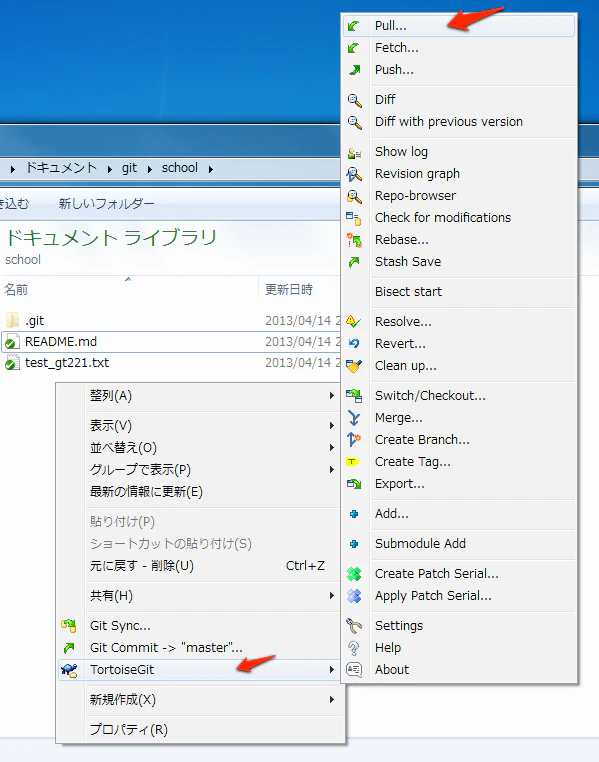Image resolution: width=599 pixels, height=762 pixels.
Task: Click the ドキュメント breadcrumb segment
Action: (x=61, y=168)
